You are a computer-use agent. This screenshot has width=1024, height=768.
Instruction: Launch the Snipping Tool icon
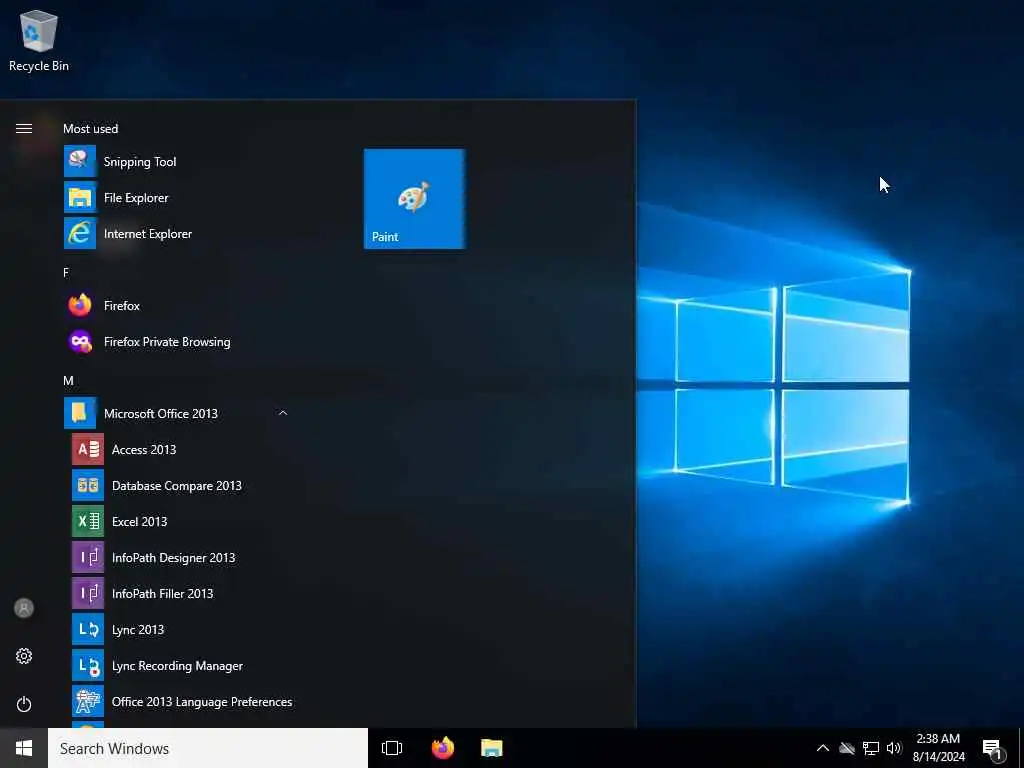pos(80,161)
